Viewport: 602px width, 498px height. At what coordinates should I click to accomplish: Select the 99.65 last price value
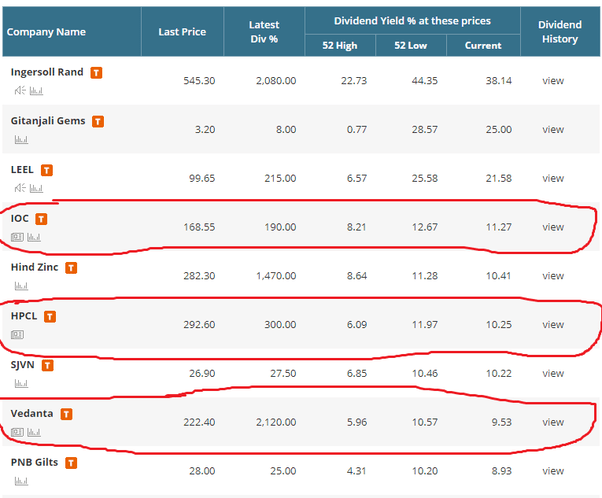202,178
